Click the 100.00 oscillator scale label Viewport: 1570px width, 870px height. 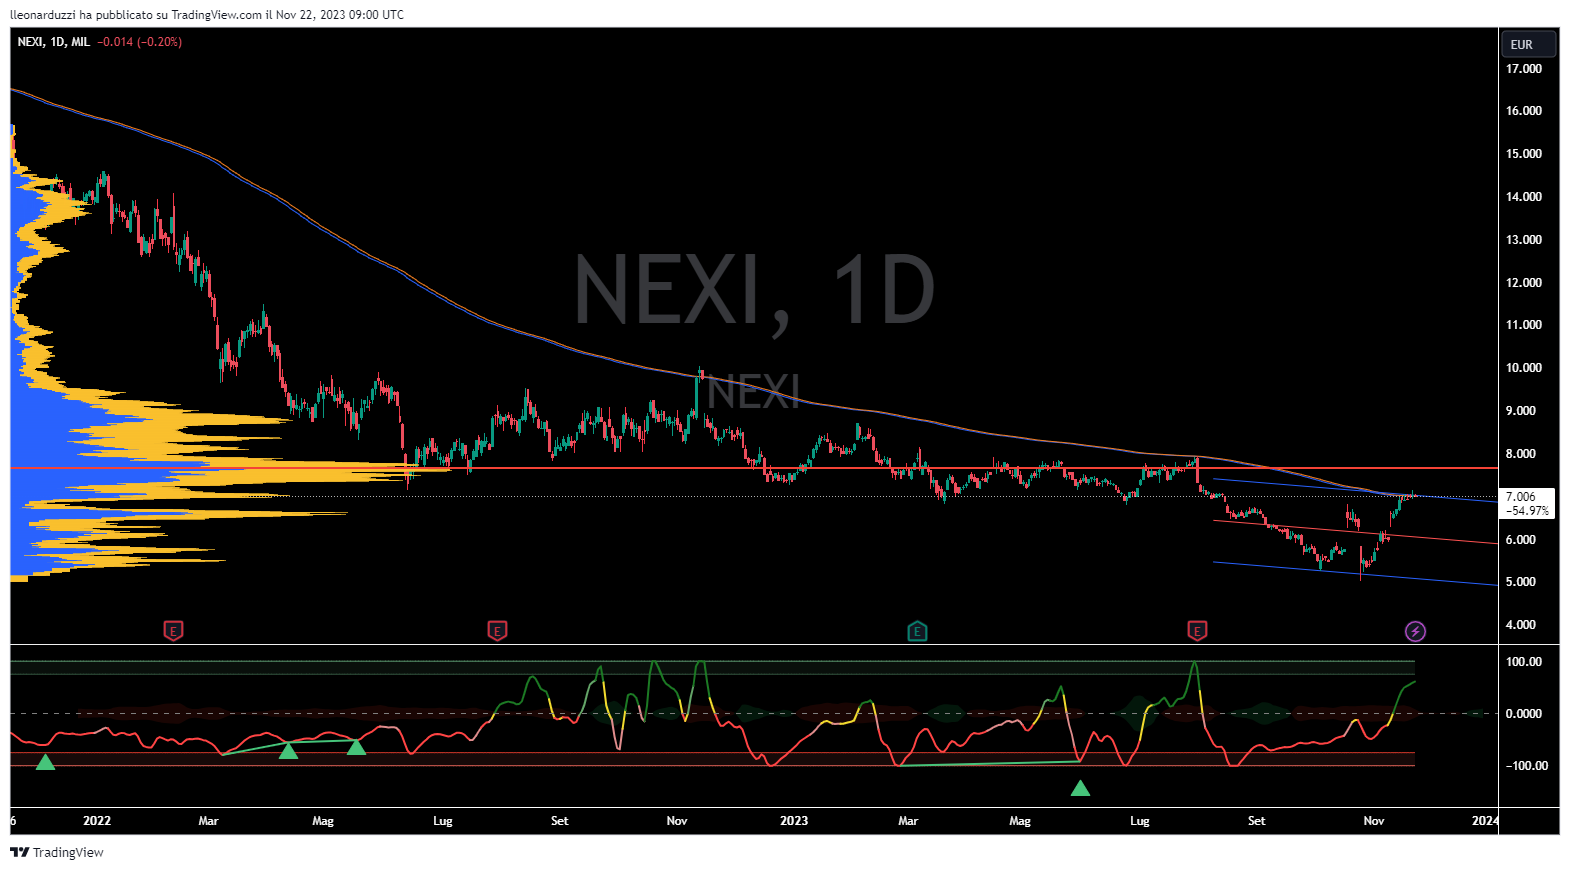1524,662
